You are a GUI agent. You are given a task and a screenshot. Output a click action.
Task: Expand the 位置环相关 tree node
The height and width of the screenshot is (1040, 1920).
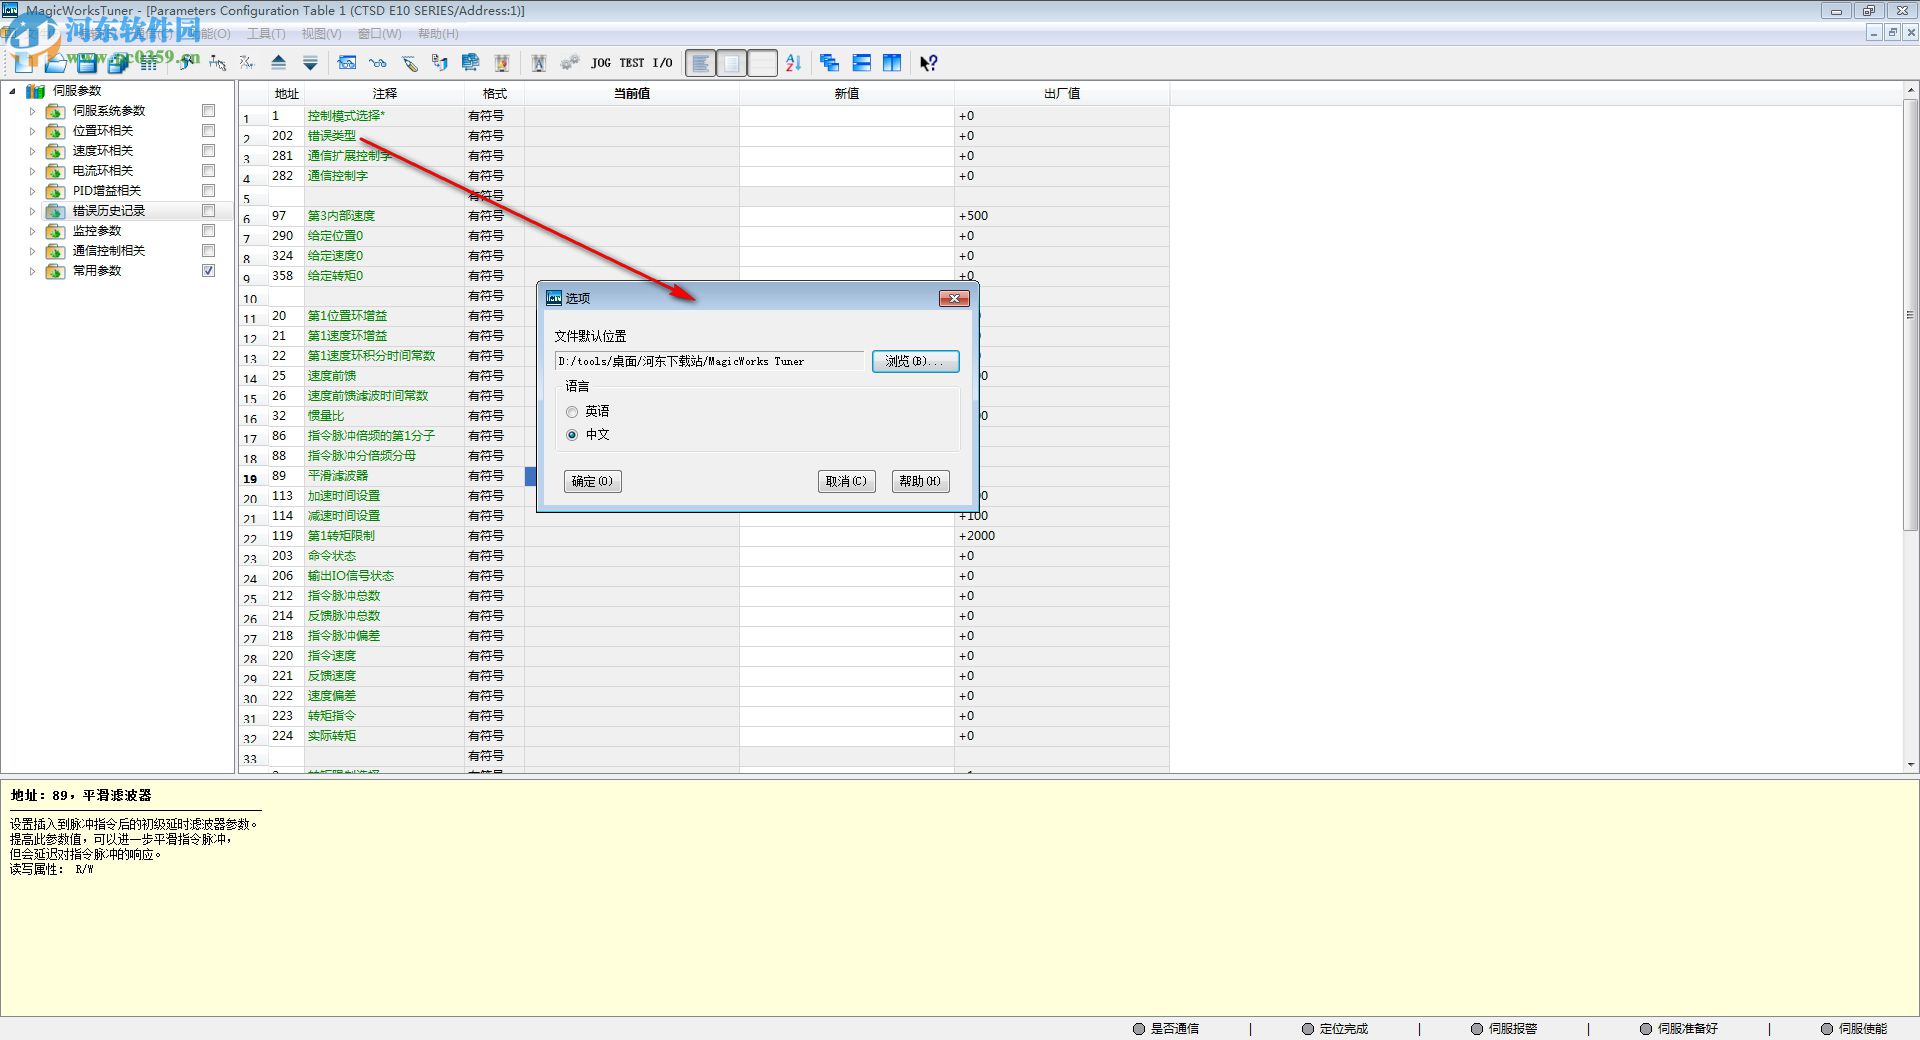(32, 131)
